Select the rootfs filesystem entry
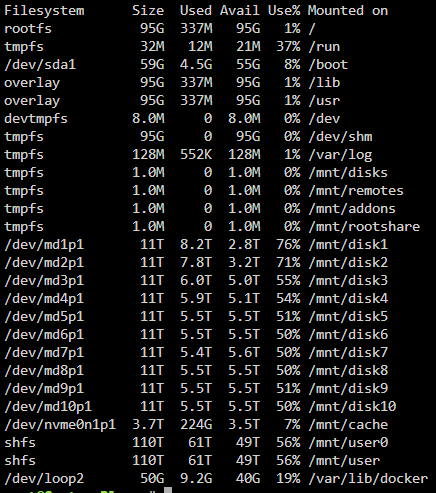This screenshot has height=493, width=436. 28,29
